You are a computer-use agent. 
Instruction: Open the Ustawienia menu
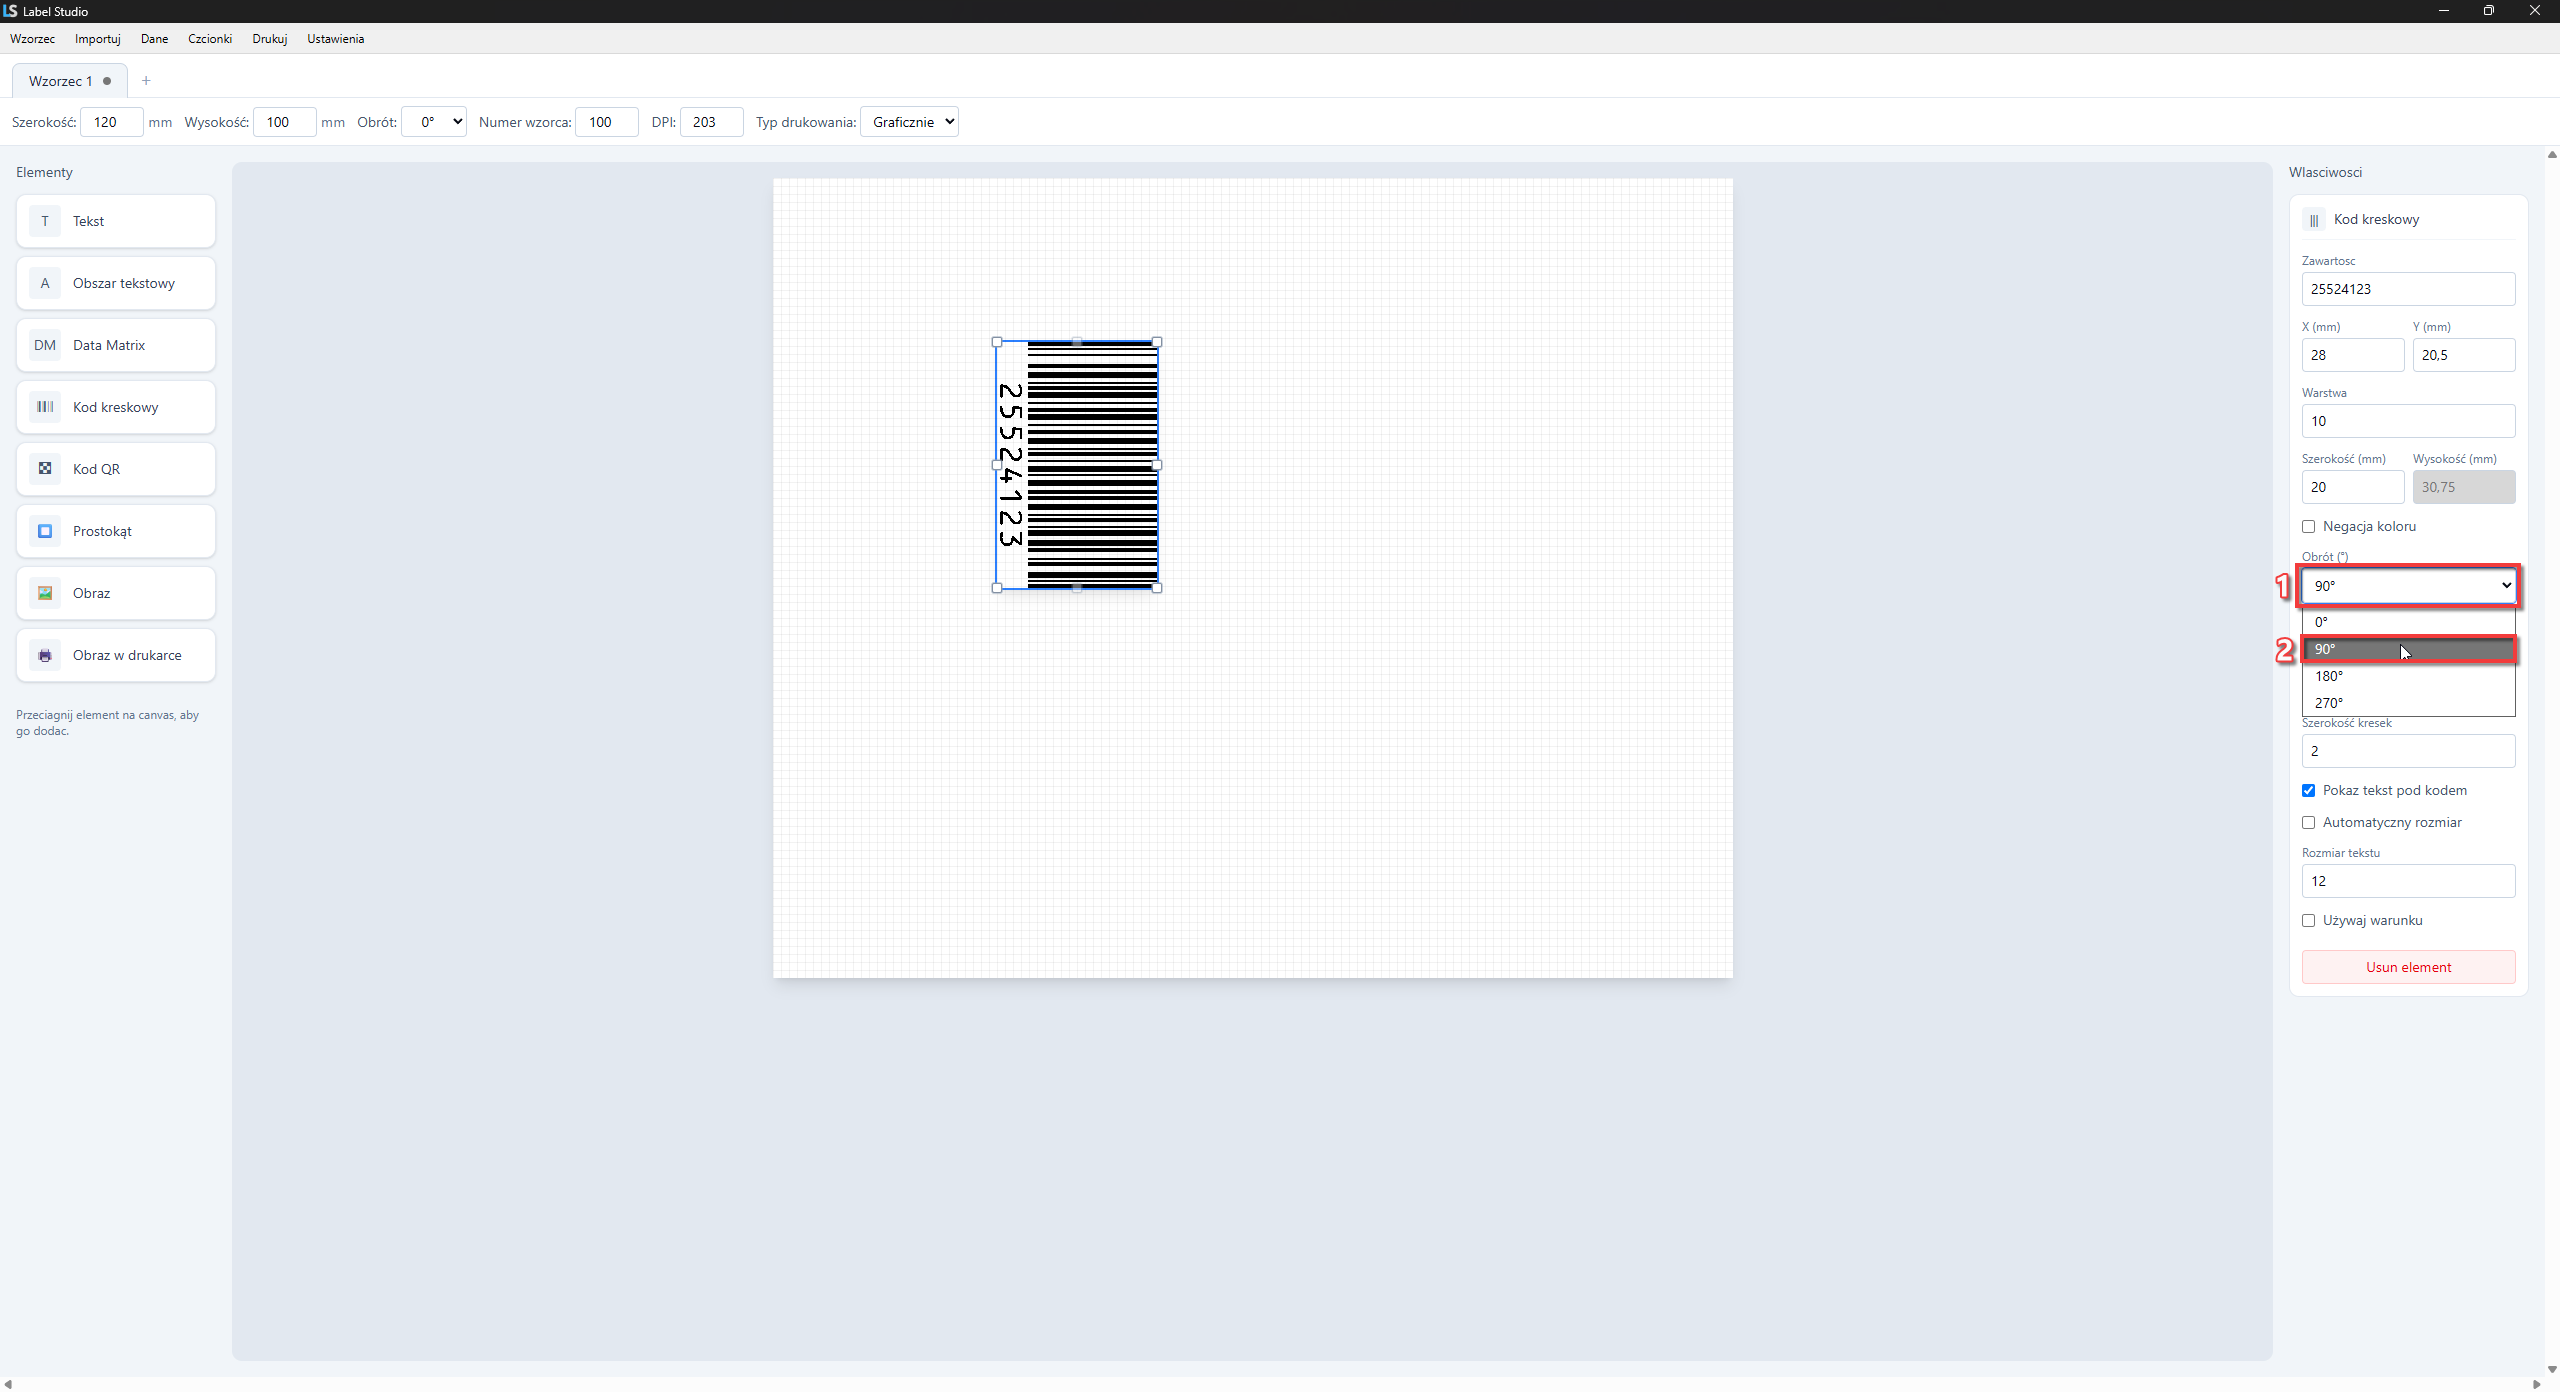tap(335, 39)
